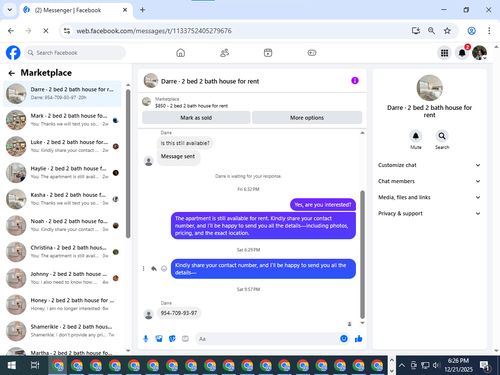Image resolution: width=500 pixels, height=375 pixels.
Task: Attach a photo using the image icon
Action: point(159,339)
